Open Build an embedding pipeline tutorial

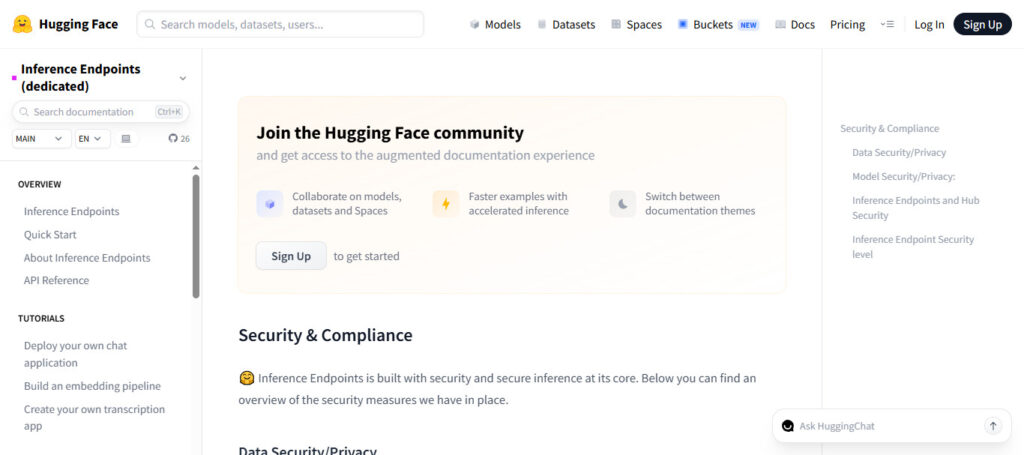[92, 386]
